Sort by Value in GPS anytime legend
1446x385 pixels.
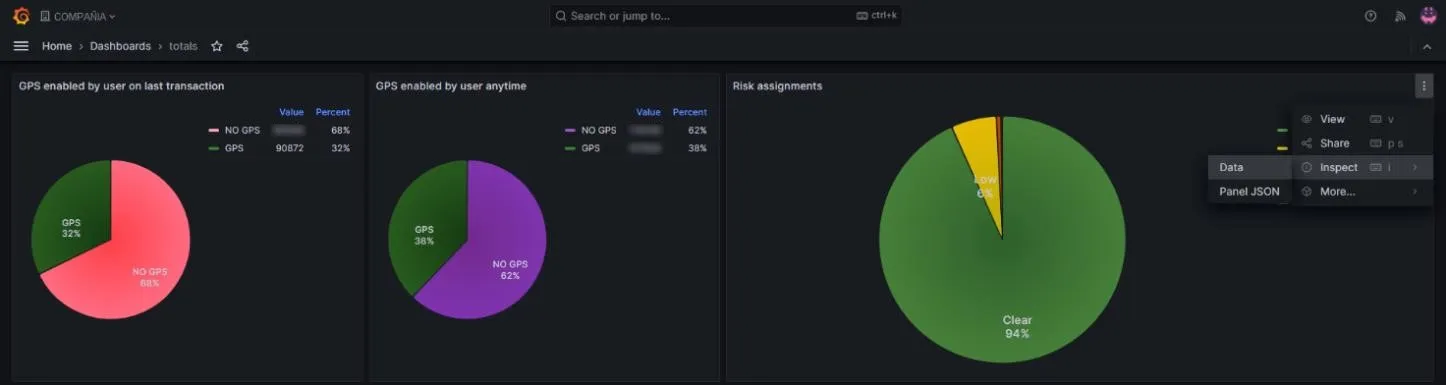[x=648, y=112]
